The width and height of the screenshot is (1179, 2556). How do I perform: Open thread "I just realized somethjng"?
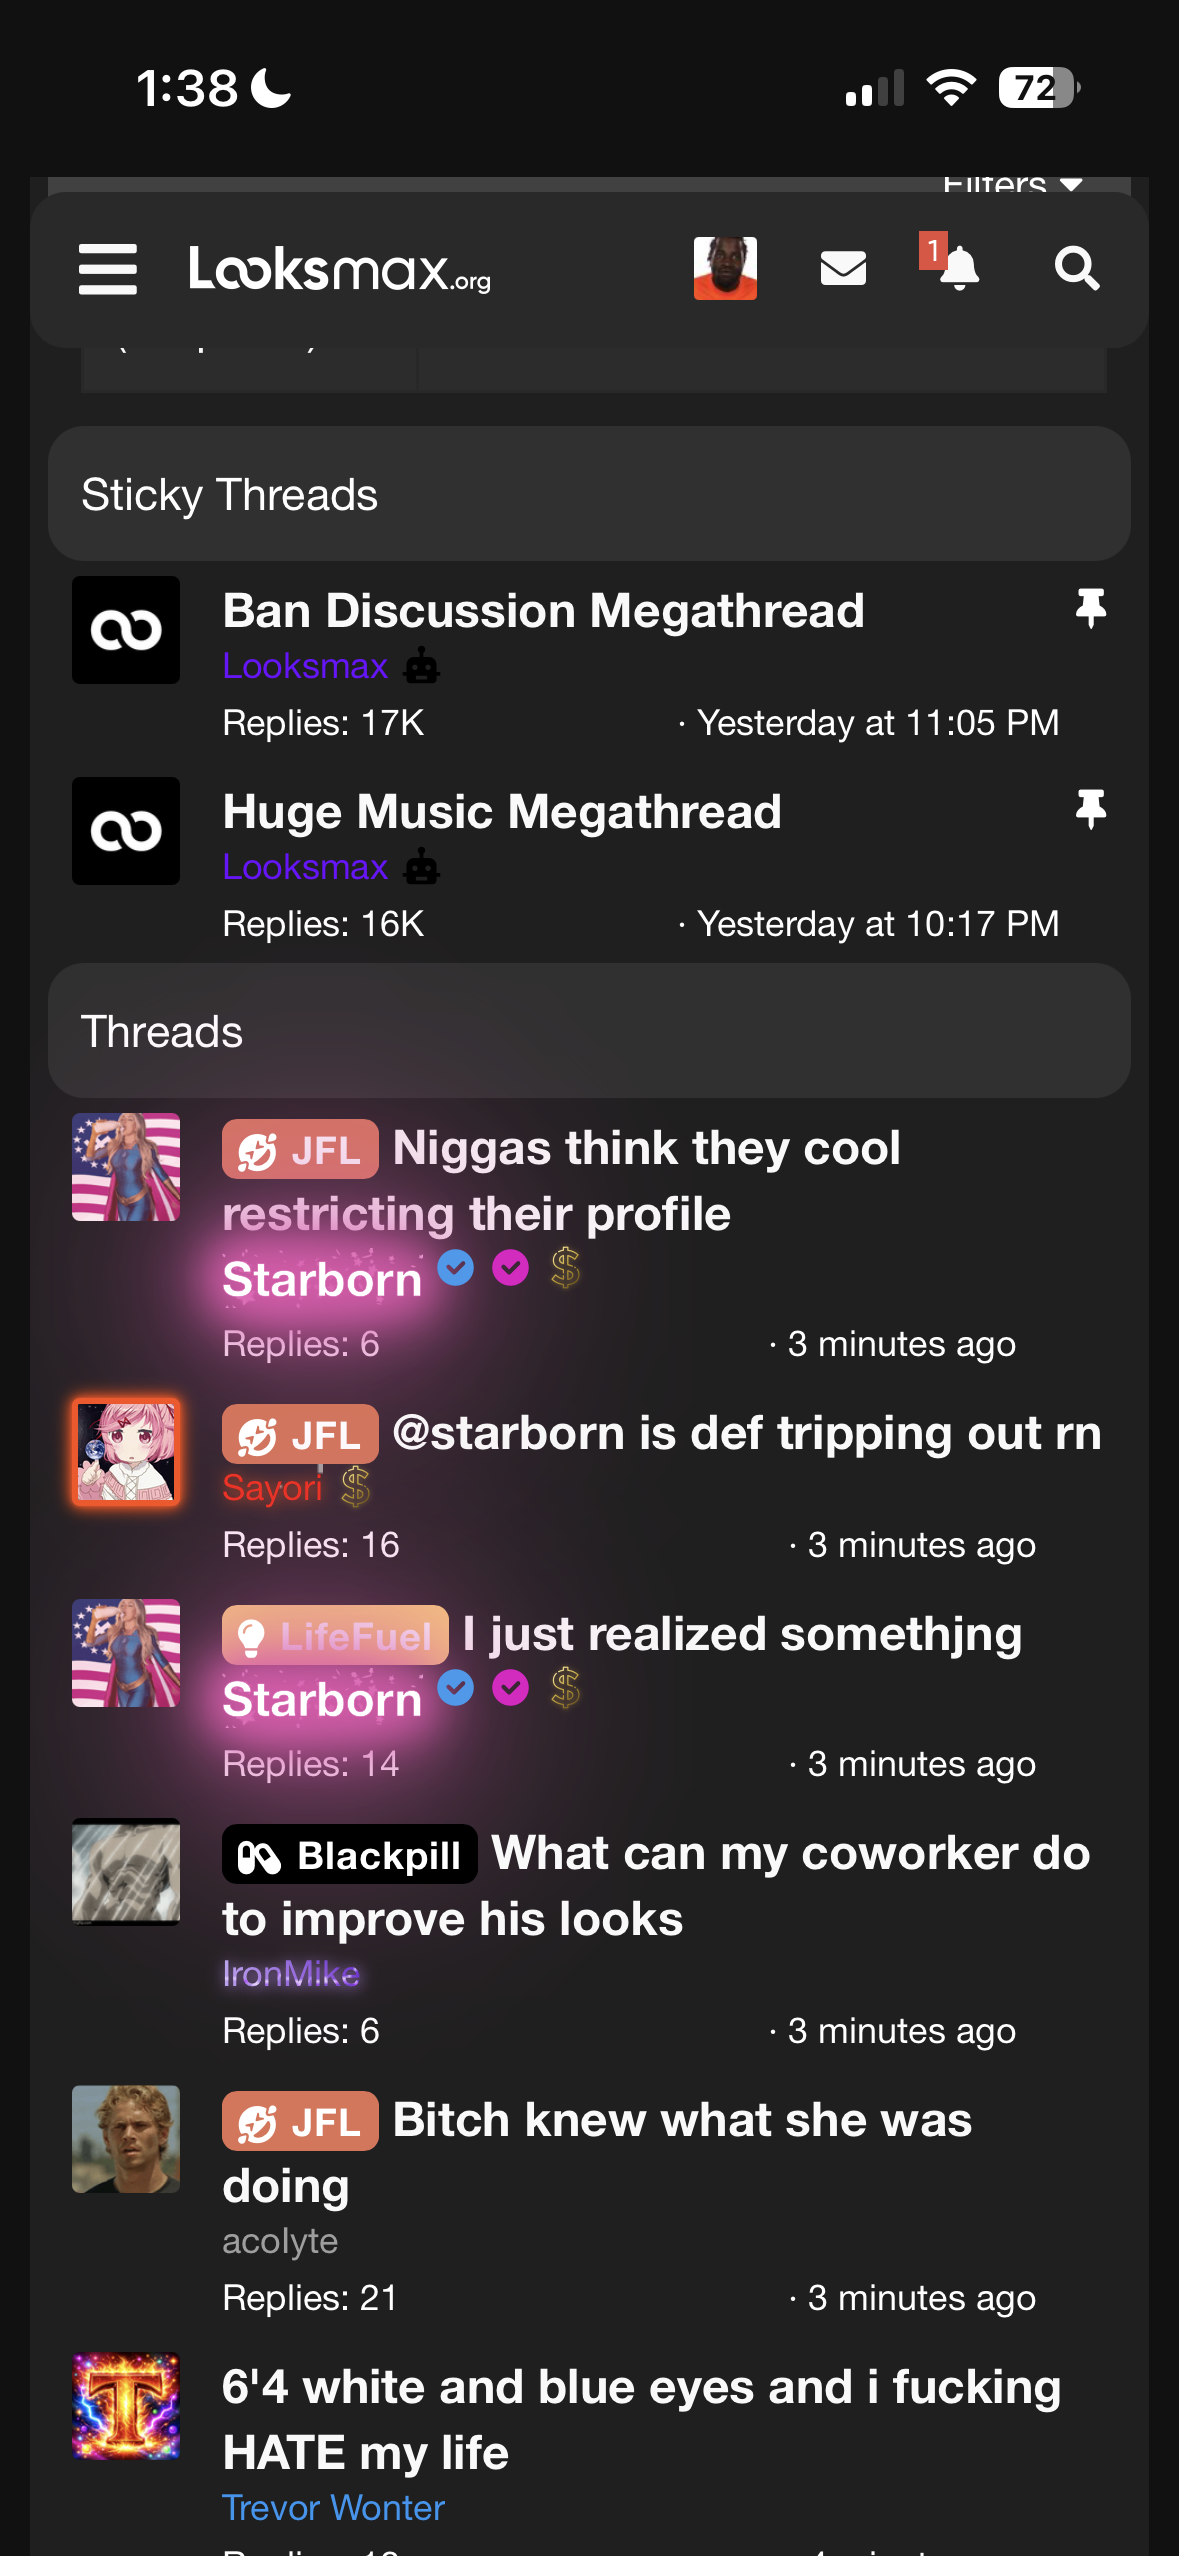742,1635
